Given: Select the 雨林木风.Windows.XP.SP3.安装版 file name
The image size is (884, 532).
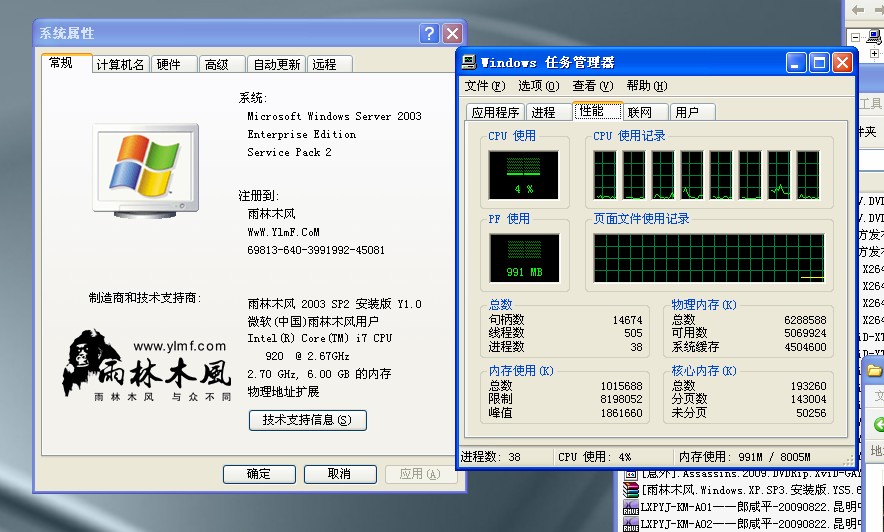Looking at the screenshot, I should pyautogui.click(x=751, y=490).
